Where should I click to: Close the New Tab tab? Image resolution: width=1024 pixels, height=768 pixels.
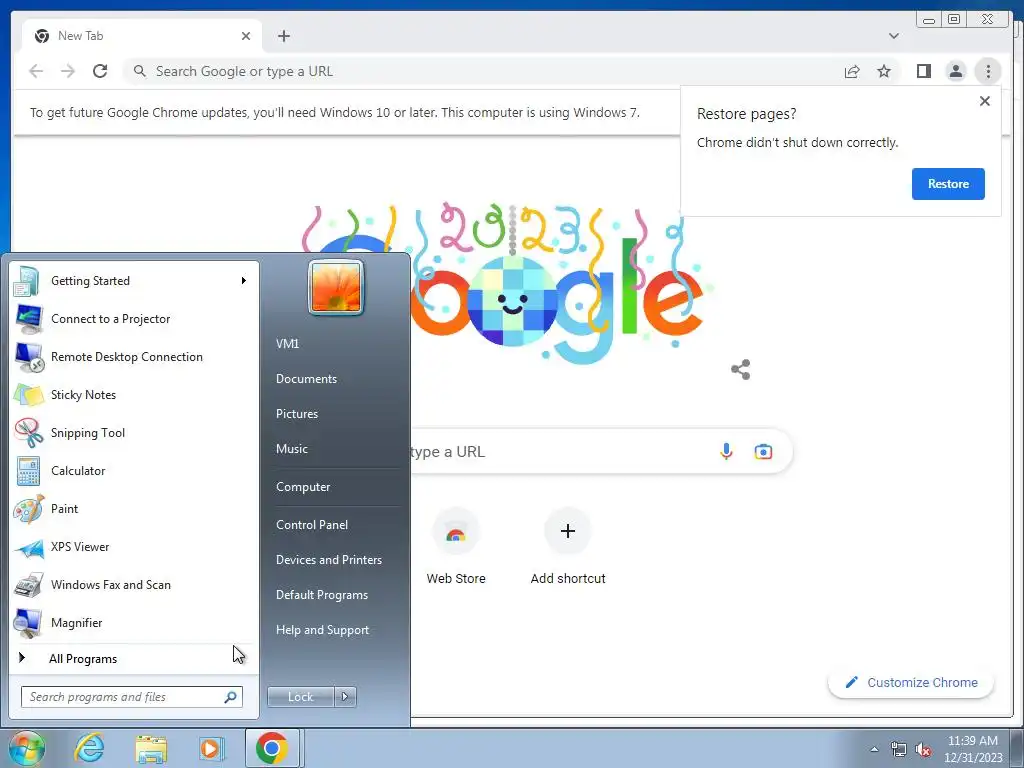246,36
